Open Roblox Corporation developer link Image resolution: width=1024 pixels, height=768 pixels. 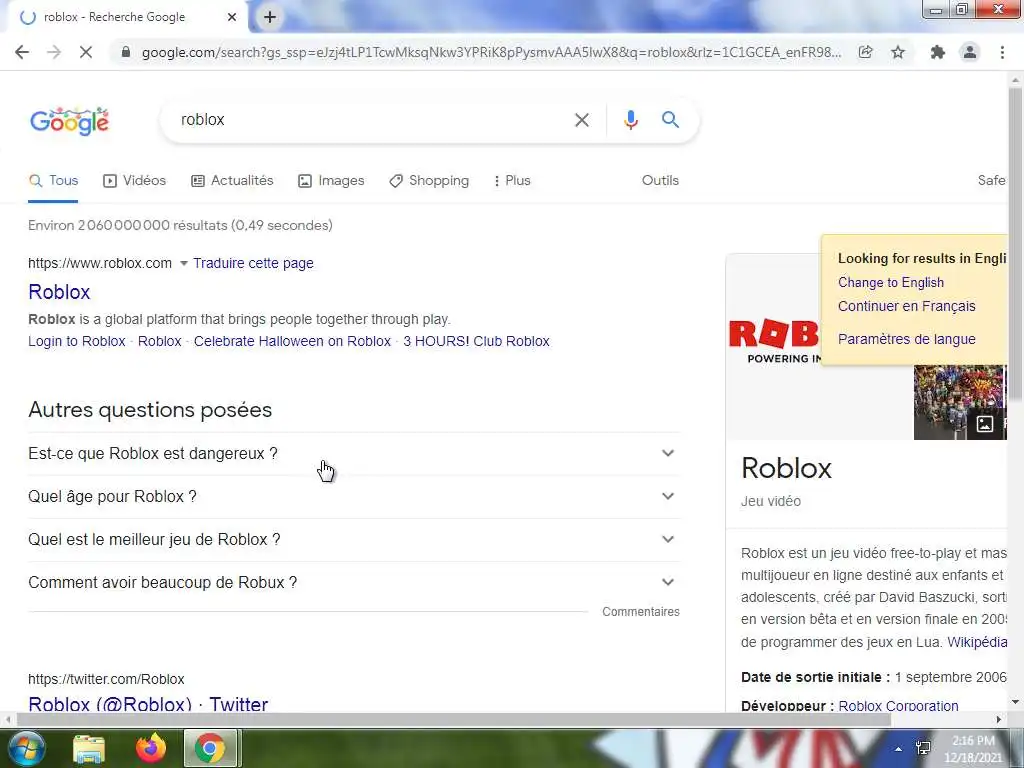tap(898, 705)
